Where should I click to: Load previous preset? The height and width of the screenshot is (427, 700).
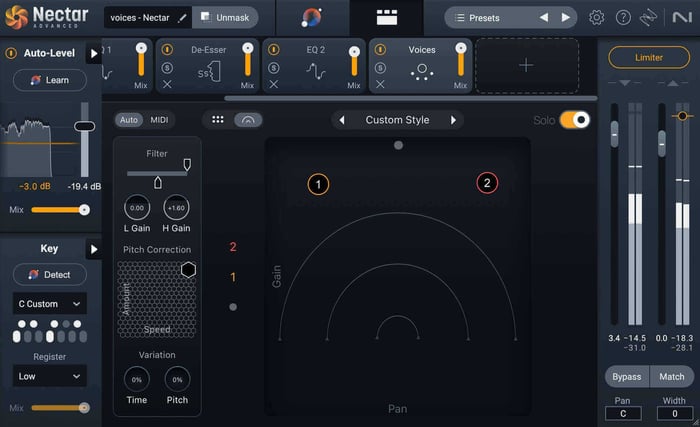point(544,17)
